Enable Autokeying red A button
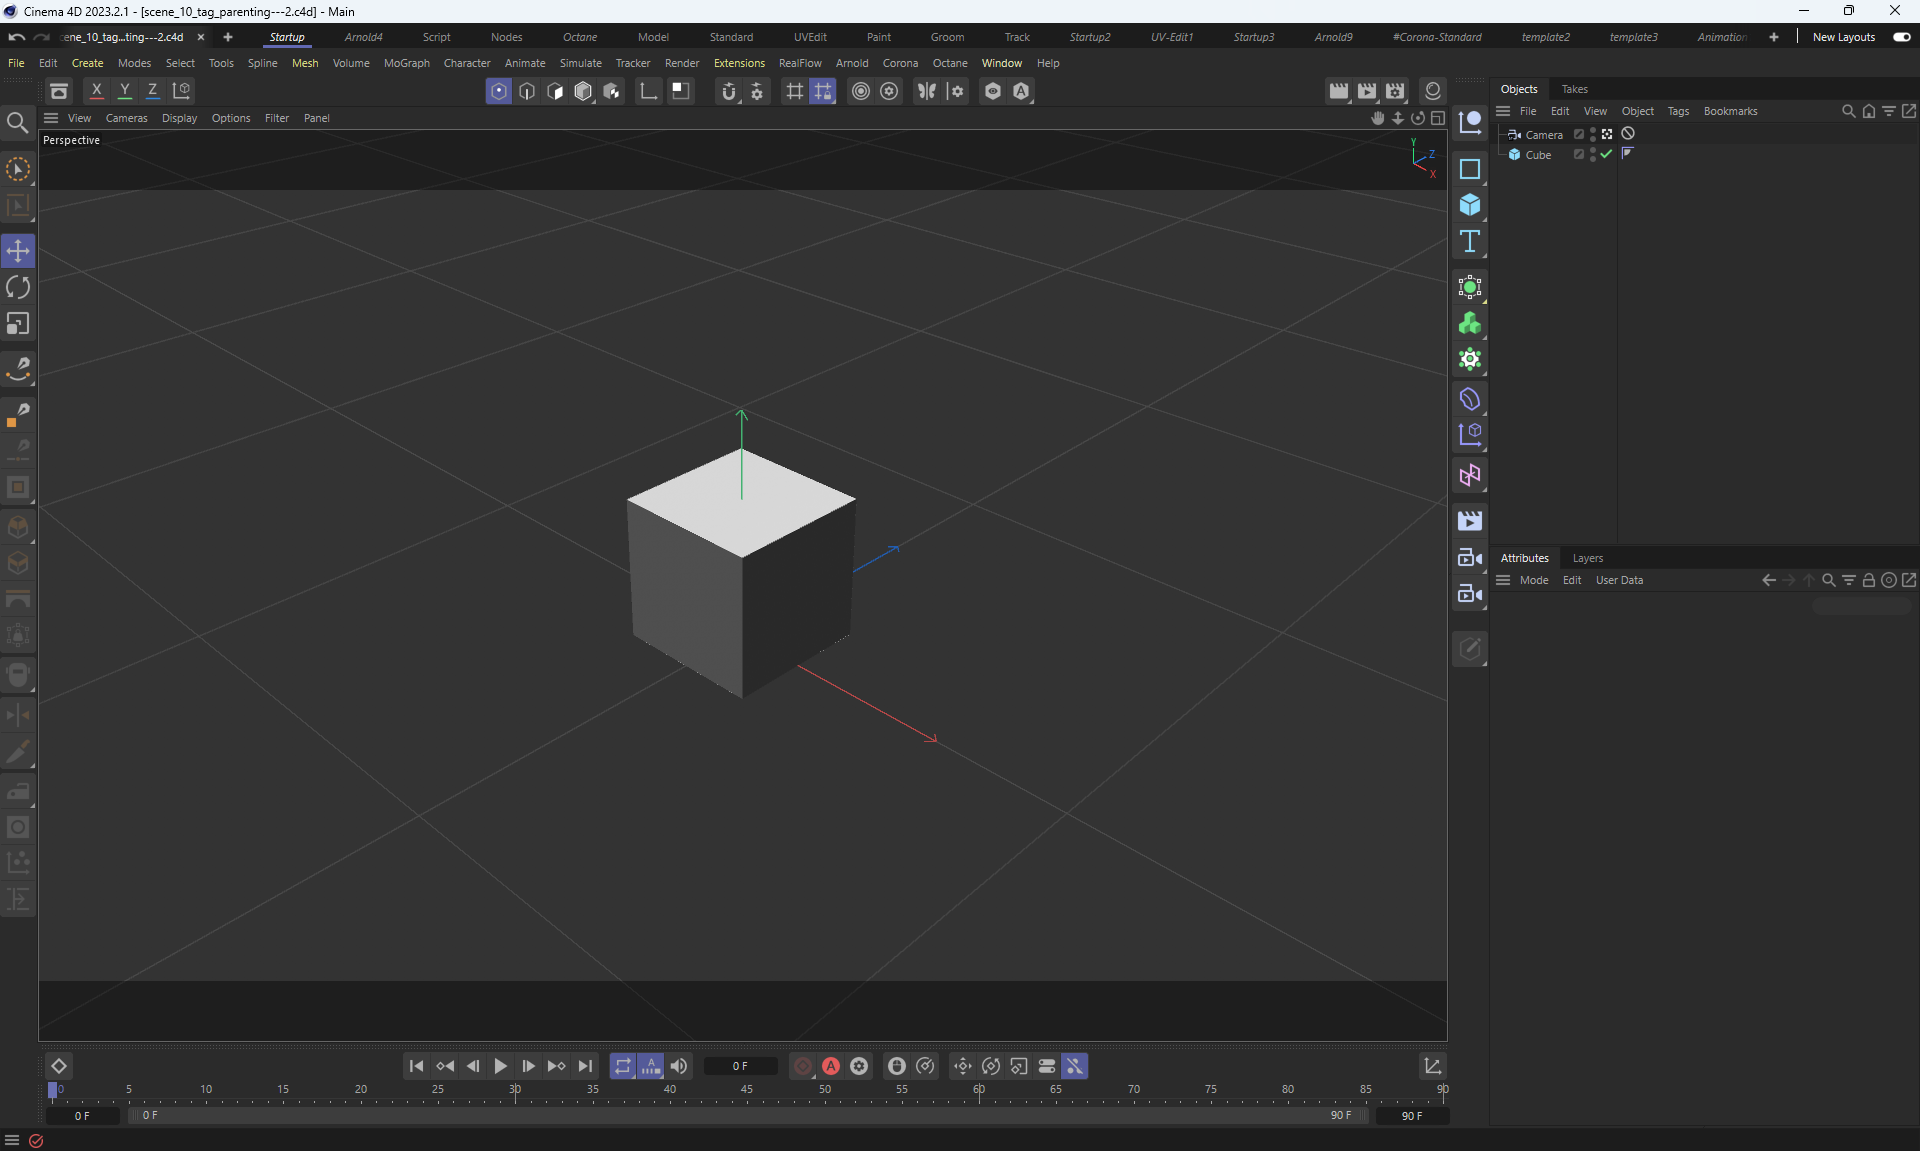This screenshot has width=1920, height=1151. click(x=831, y=1066)
